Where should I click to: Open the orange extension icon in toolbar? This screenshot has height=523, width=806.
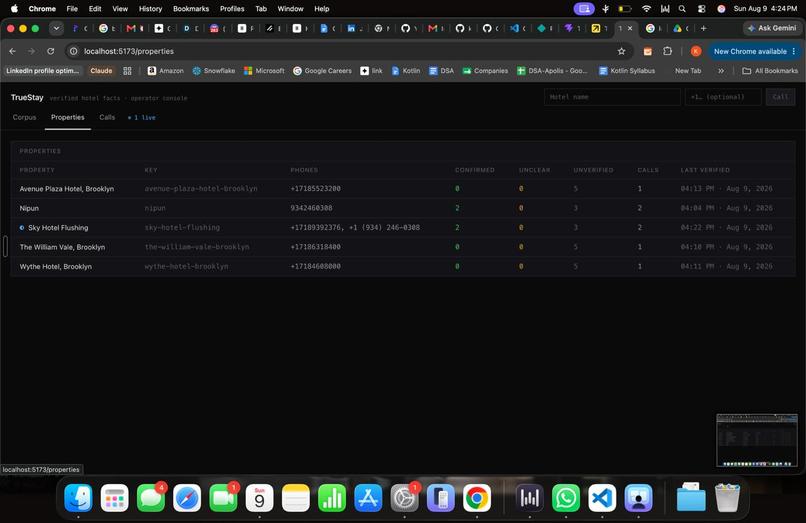[x=648, y=51]
